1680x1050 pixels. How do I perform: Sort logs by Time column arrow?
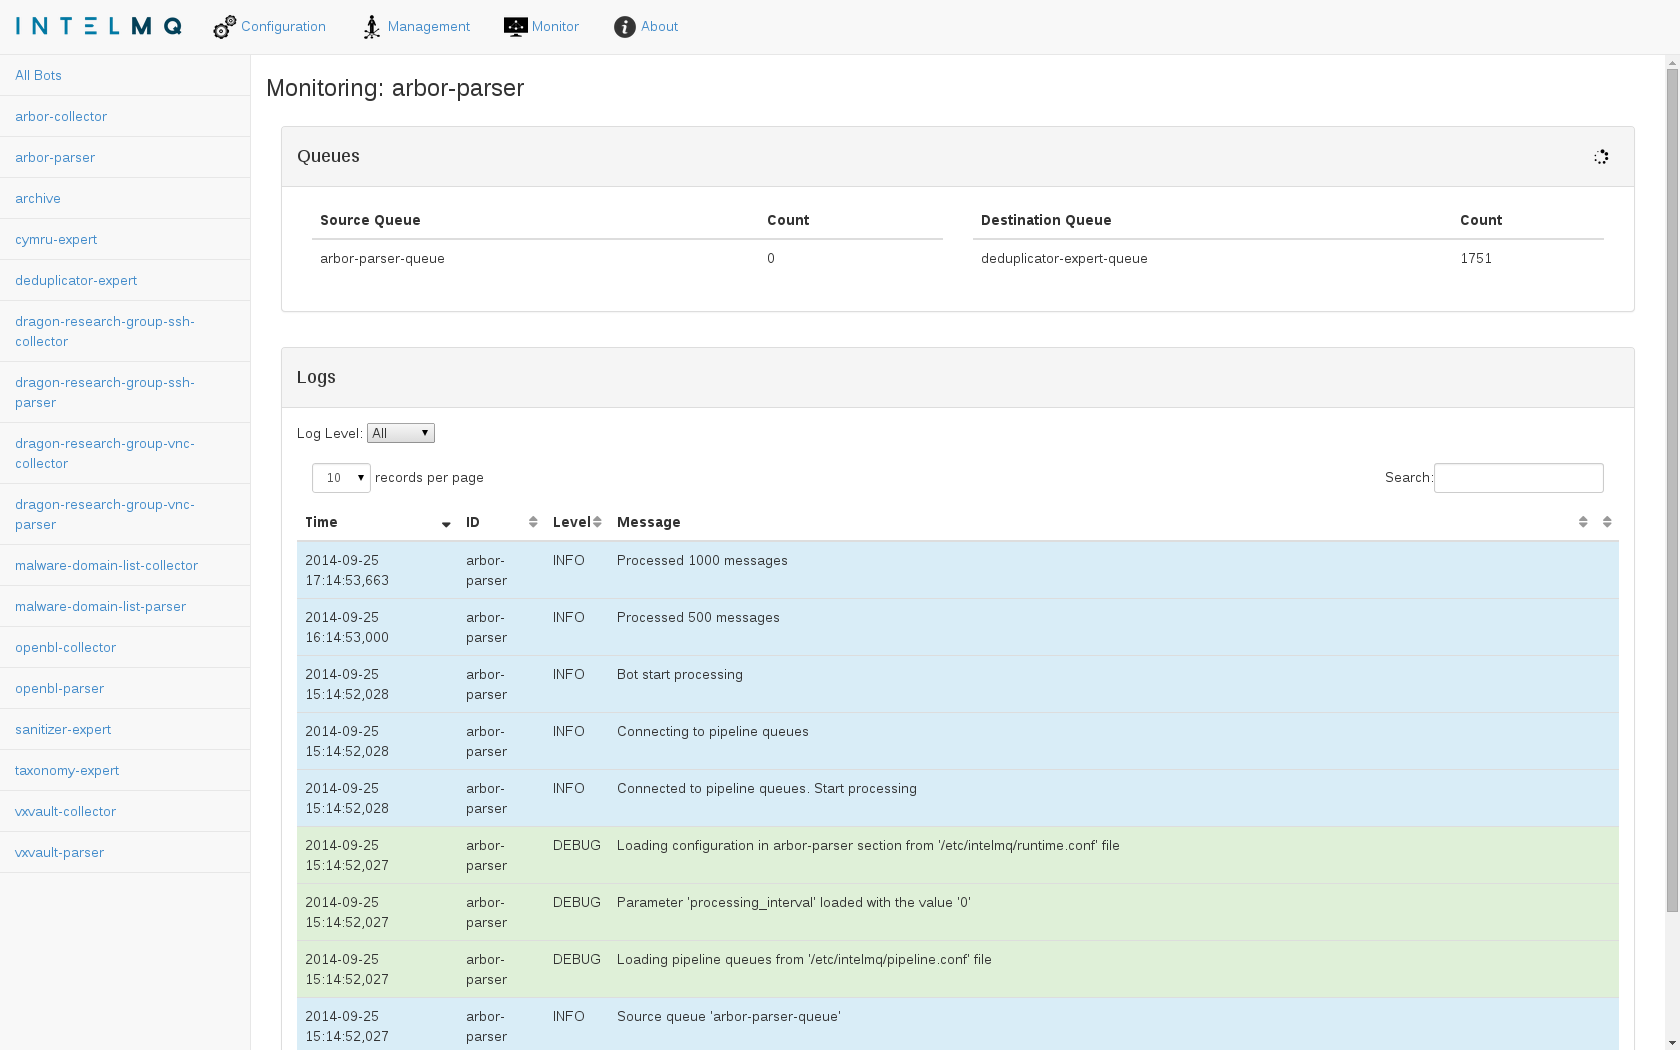click(x=446, y=523)
